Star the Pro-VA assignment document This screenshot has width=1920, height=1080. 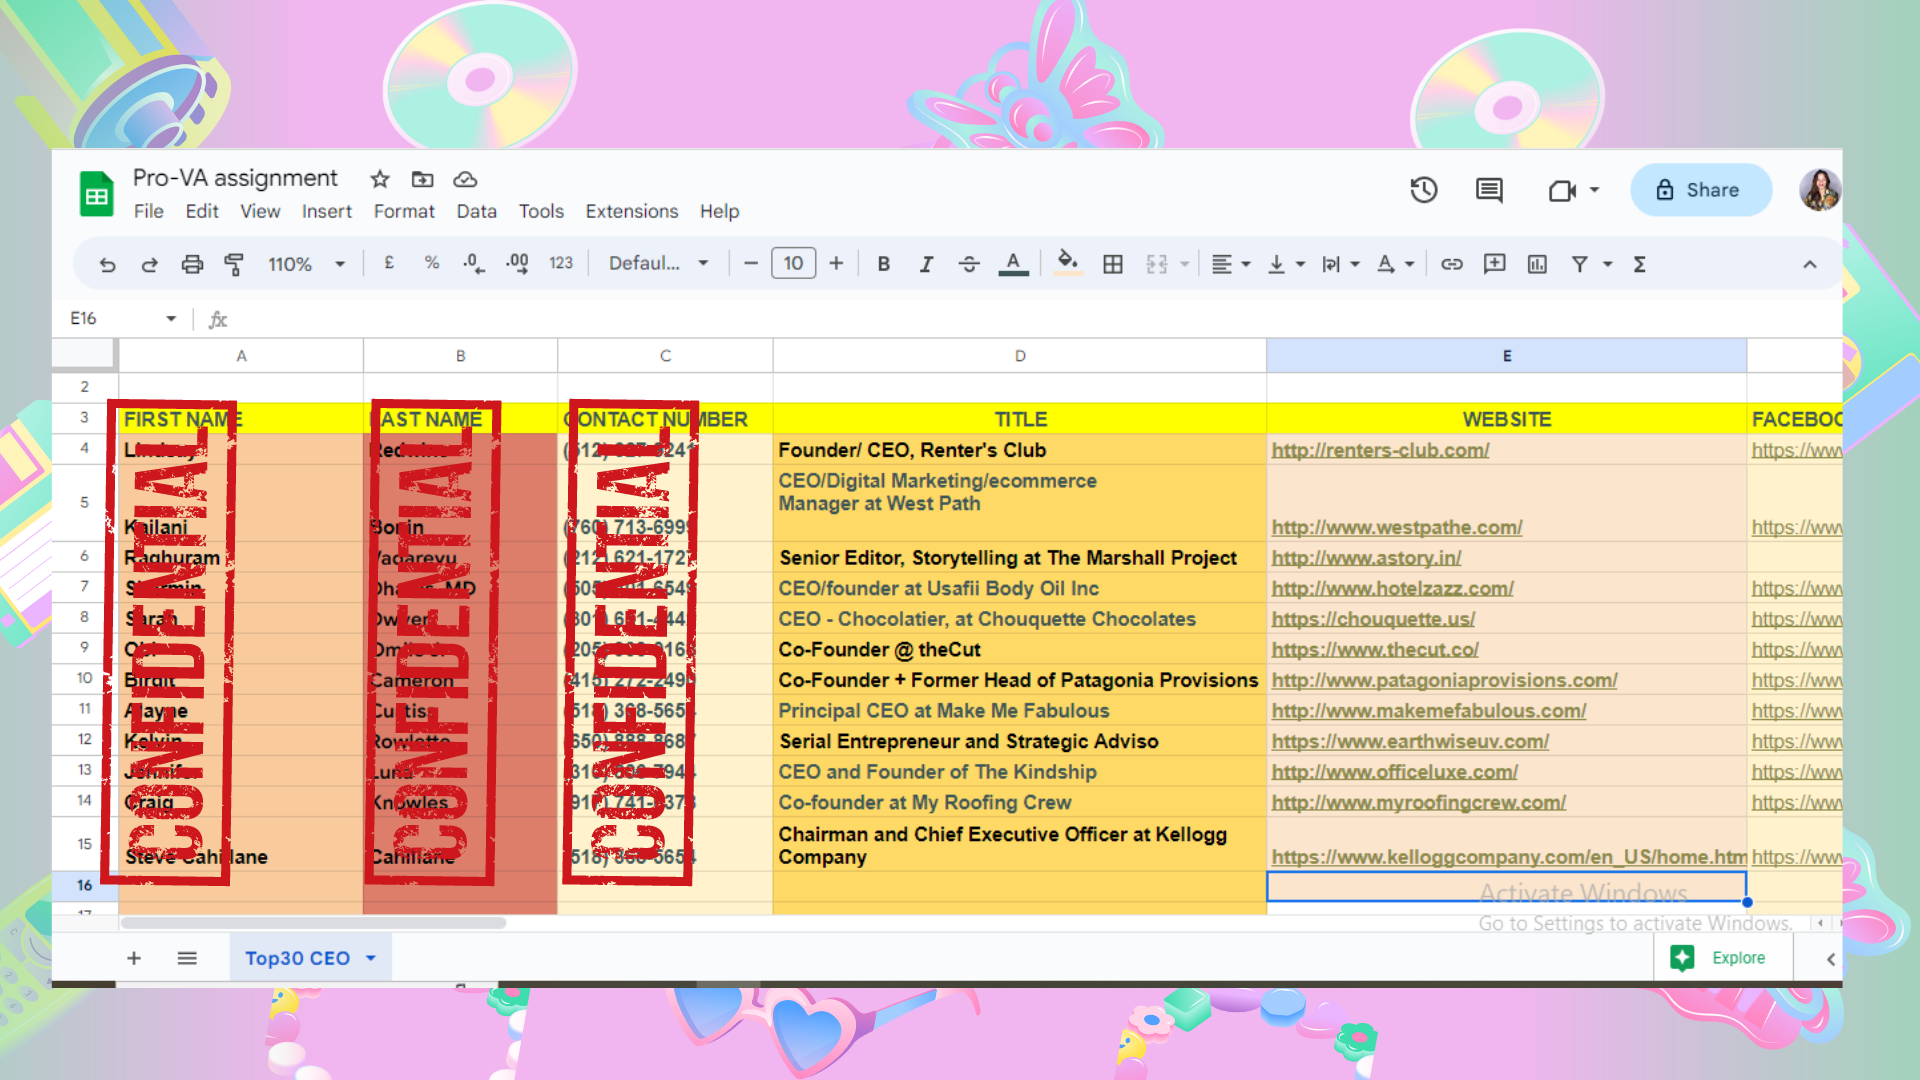pyautogui.click(x=379, y=179)
